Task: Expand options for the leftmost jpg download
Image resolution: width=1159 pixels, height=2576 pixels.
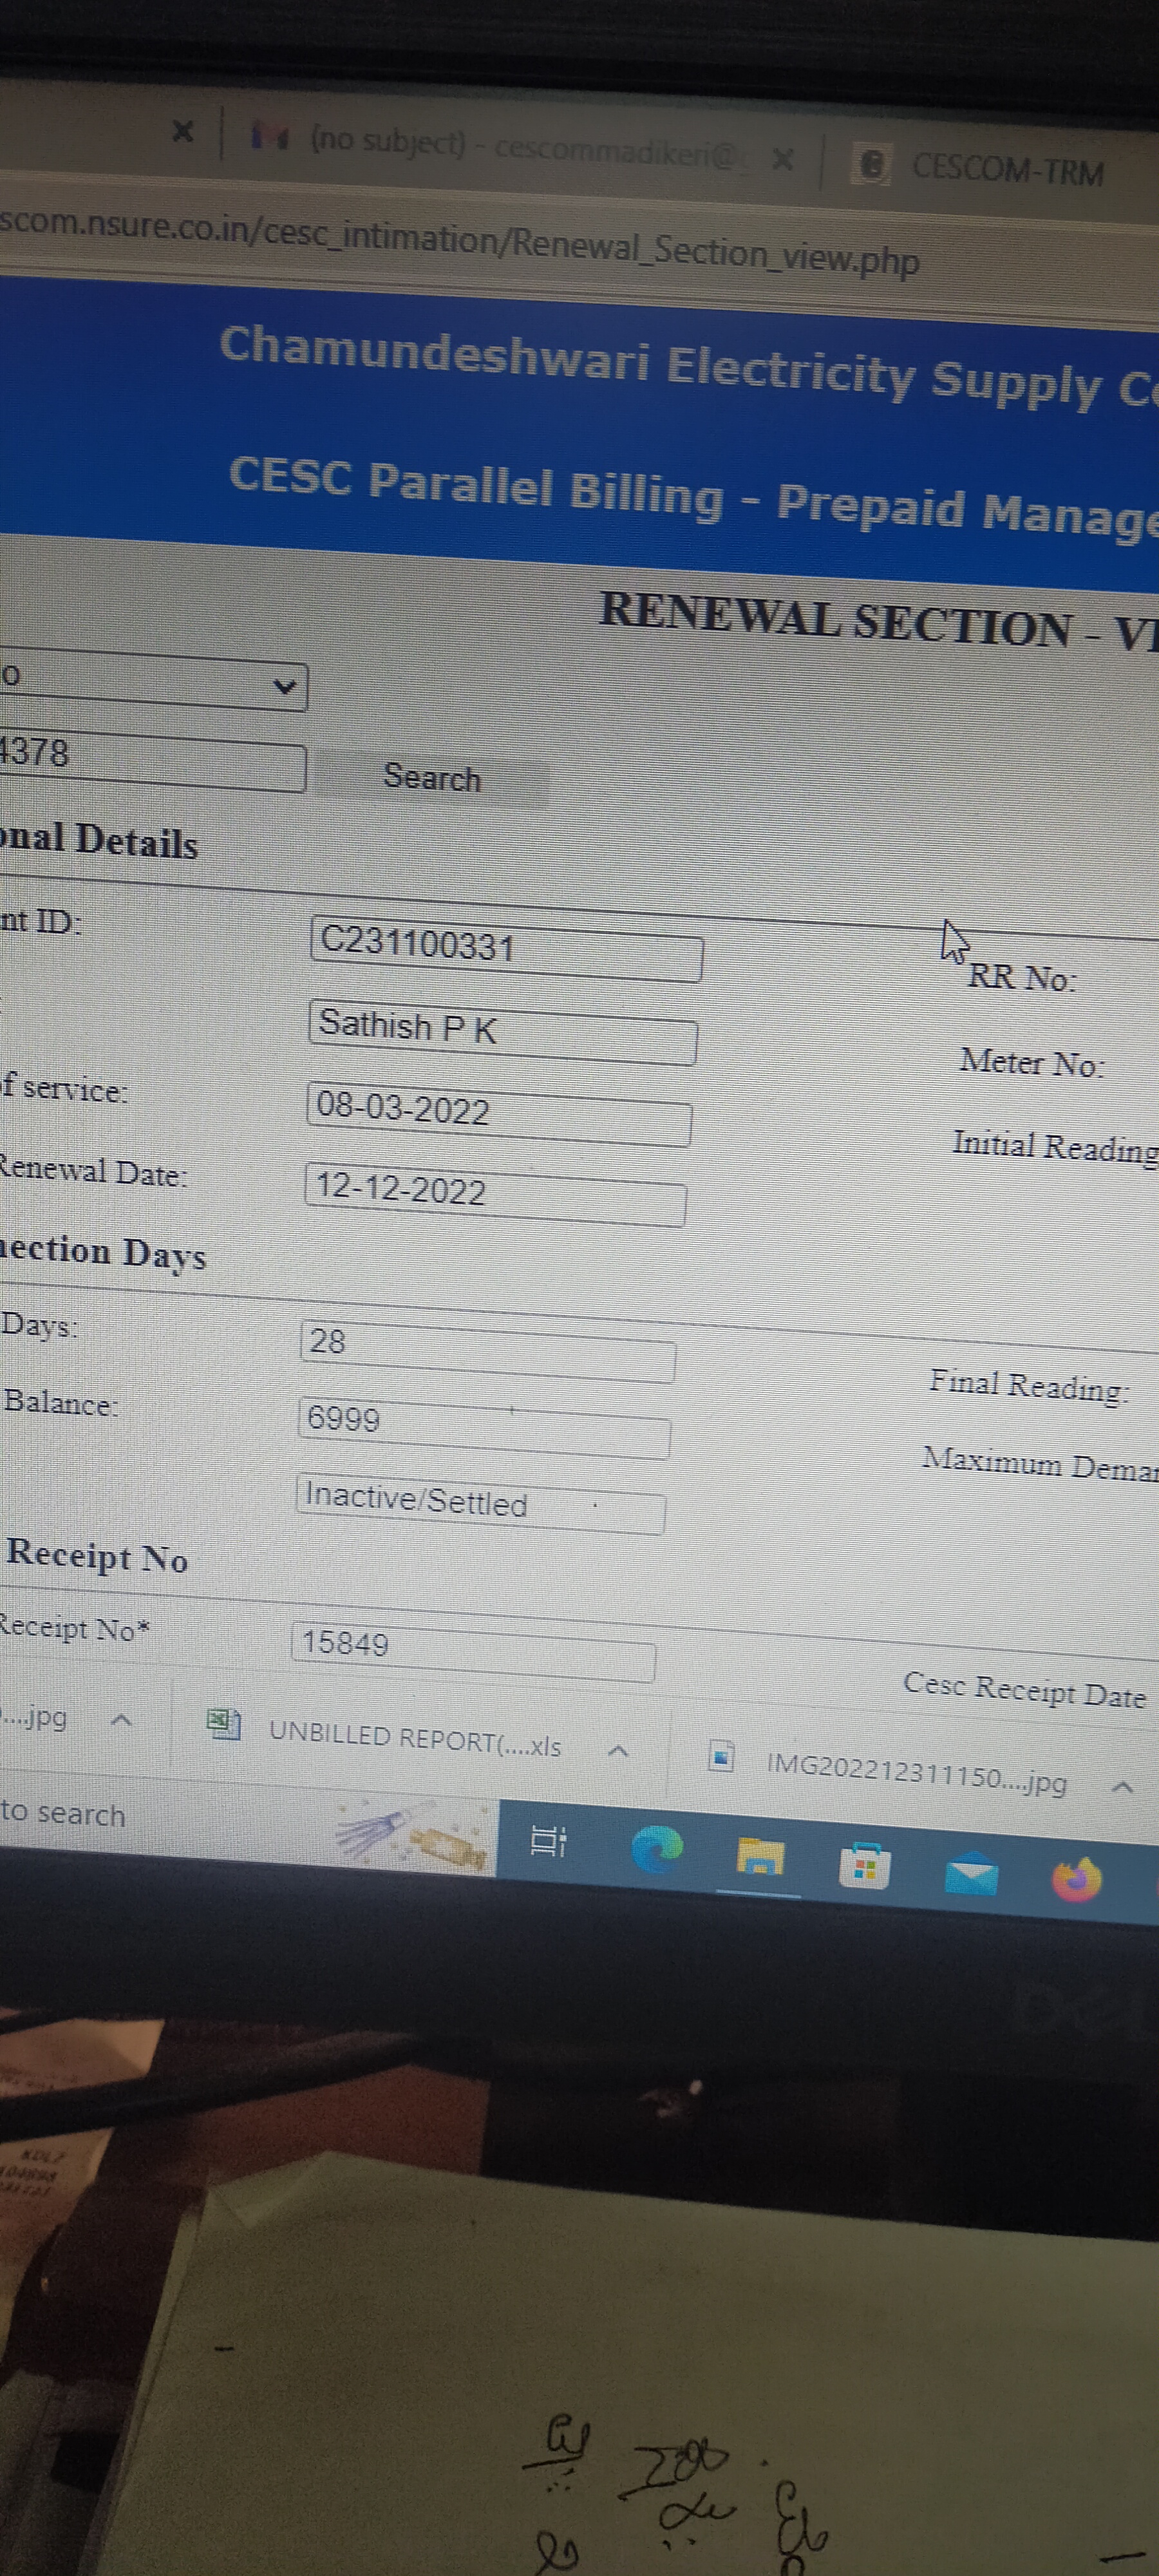Action: tap(121, 1720)
